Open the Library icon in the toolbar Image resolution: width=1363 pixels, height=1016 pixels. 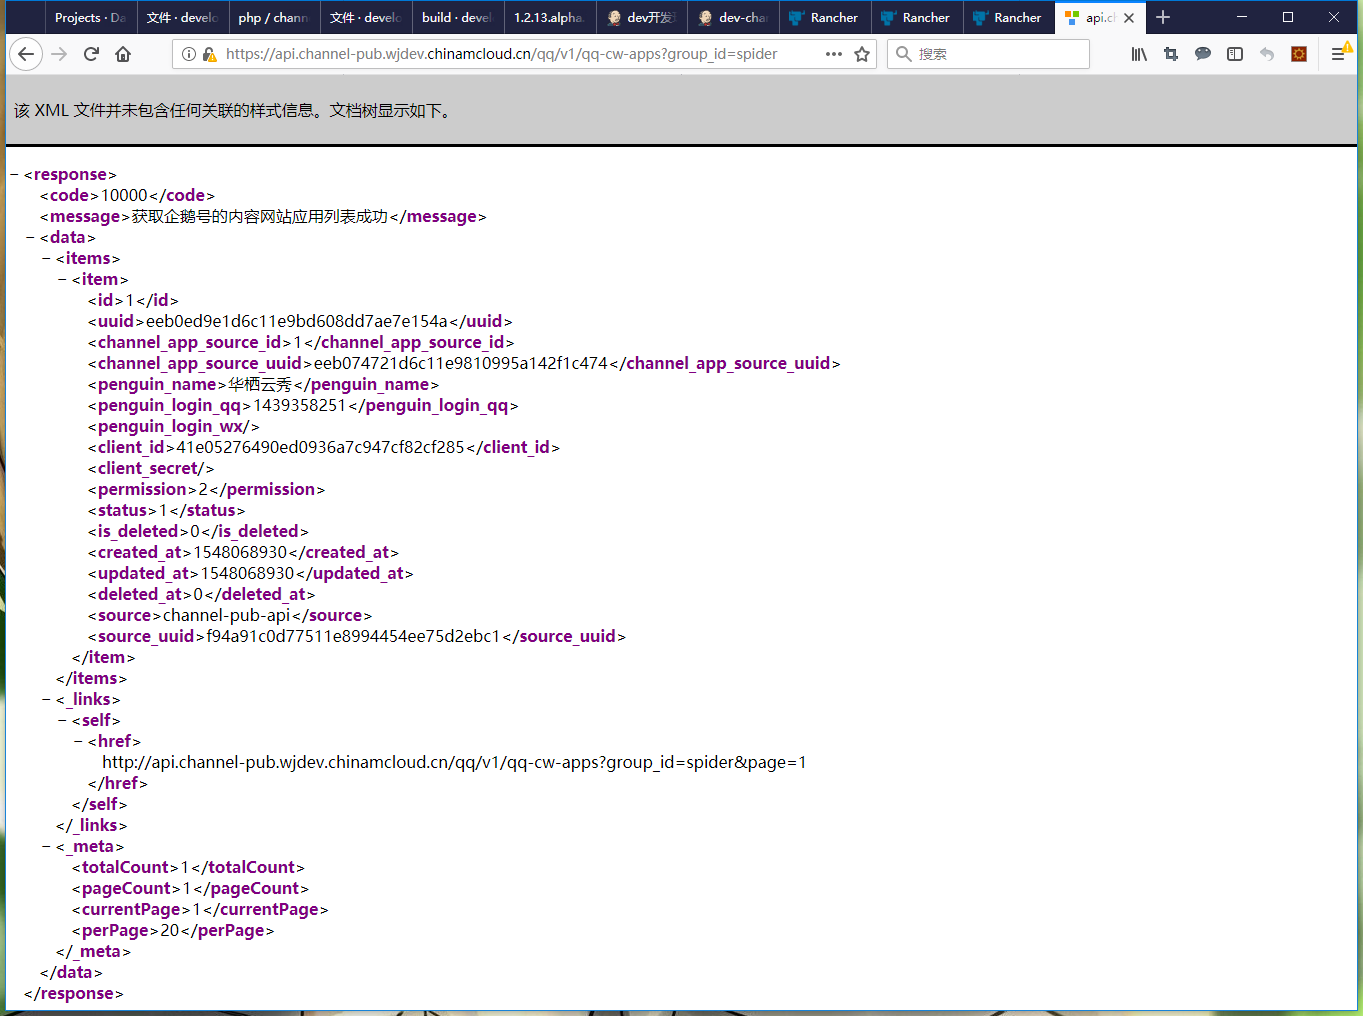[1139, 54]
